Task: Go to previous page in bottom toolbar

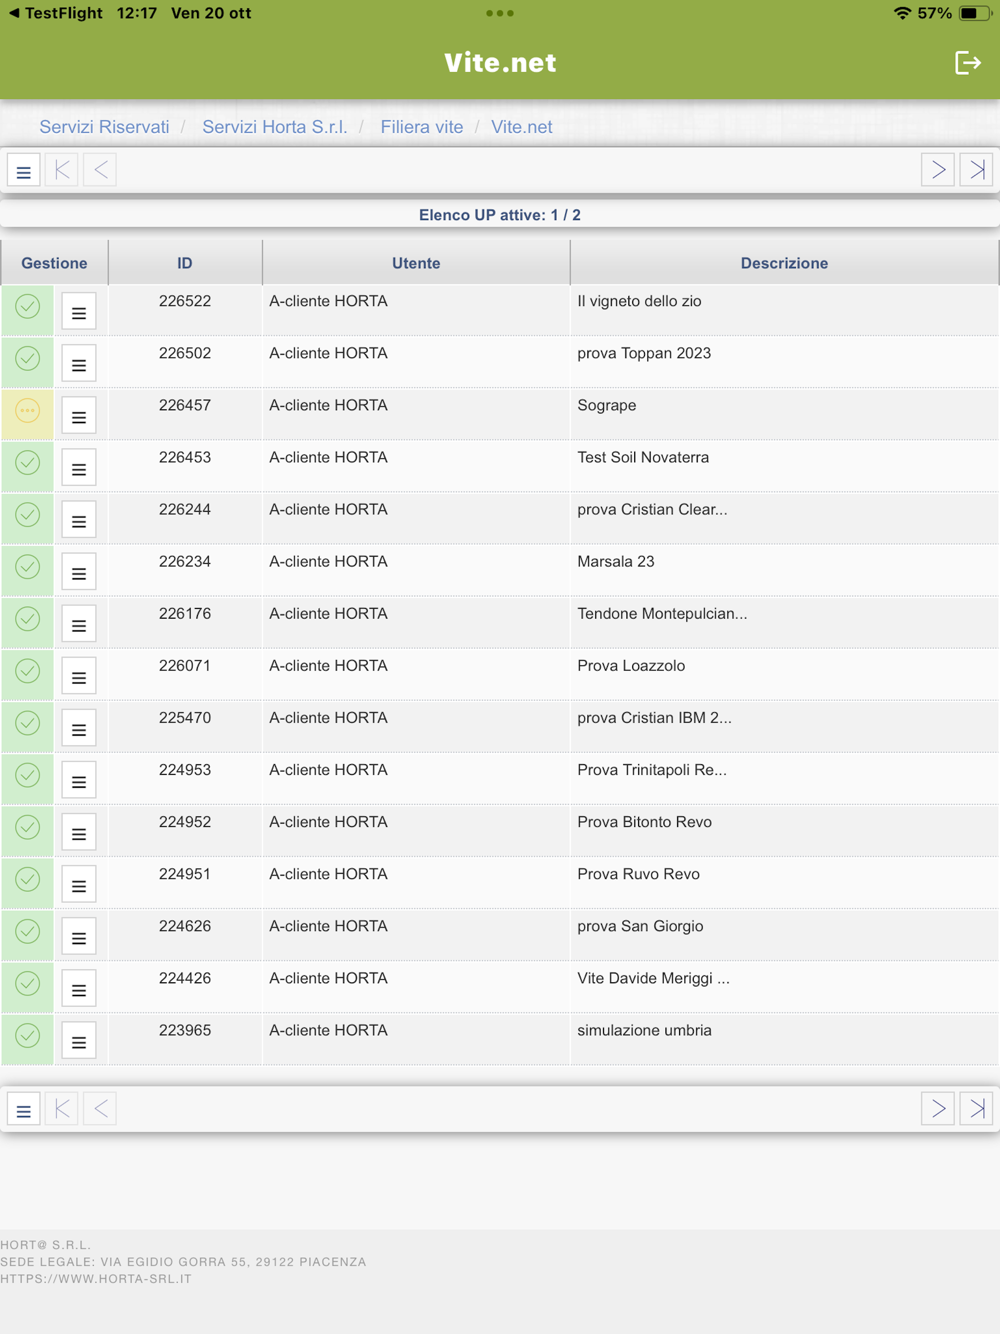Action: 100,1109
